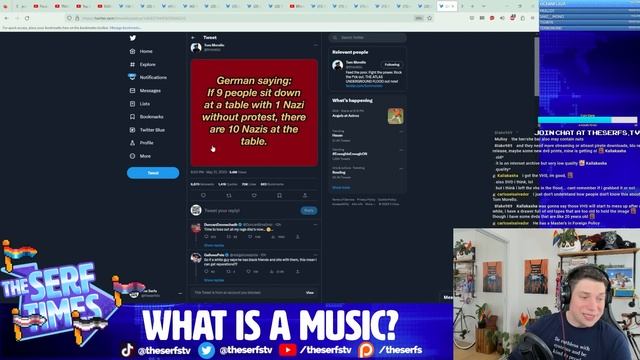
Task: Open options on second reply tweet
Action: [315, 255]
